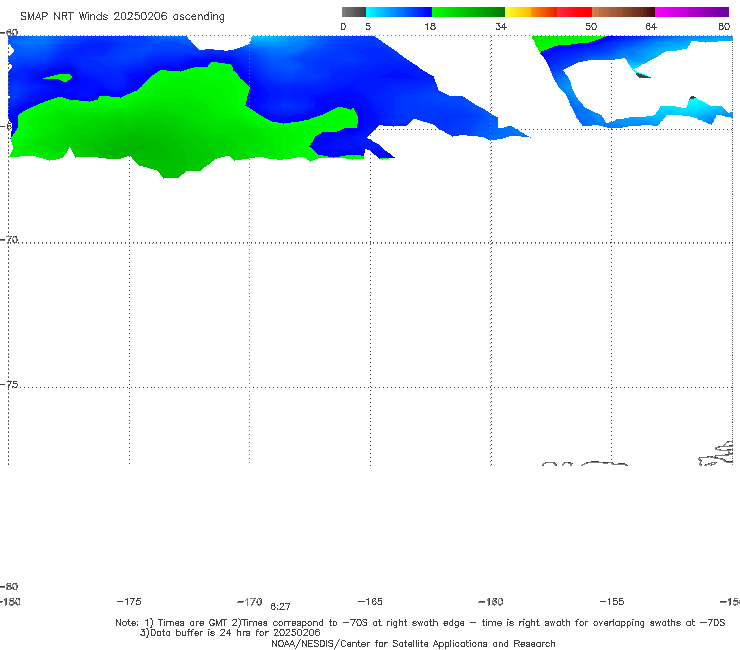The width and height of the screenshot is (740, 650).
Task: Click the longitude label between -165 and -155
Action: point(491,601)
